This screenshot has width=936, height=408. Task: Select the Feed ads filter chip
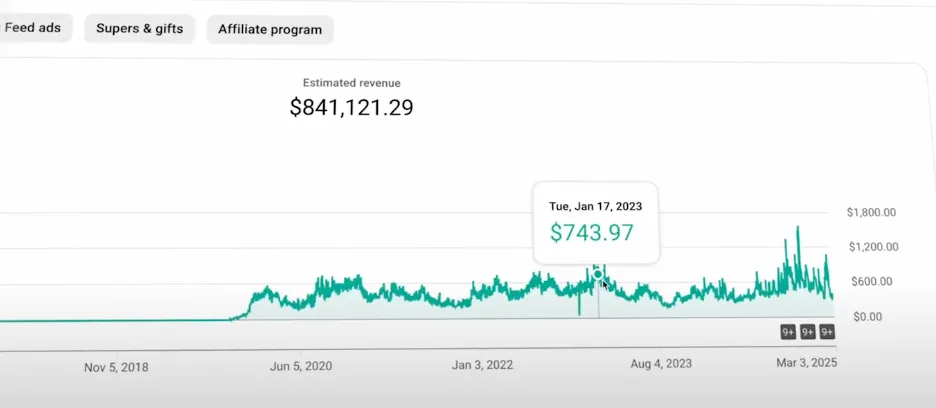coord(34,28)
